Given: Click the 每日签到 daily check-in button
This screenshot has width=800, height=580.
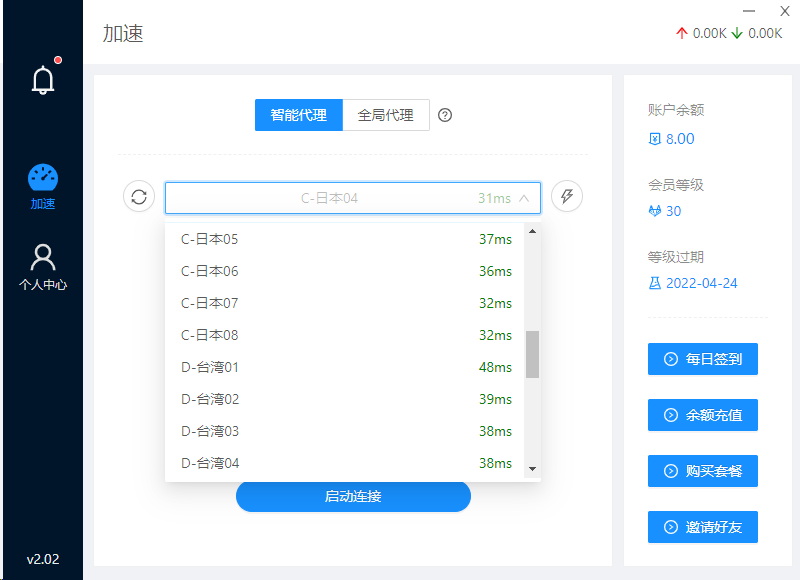Looking at the screenshot, I should pos(702,359).
